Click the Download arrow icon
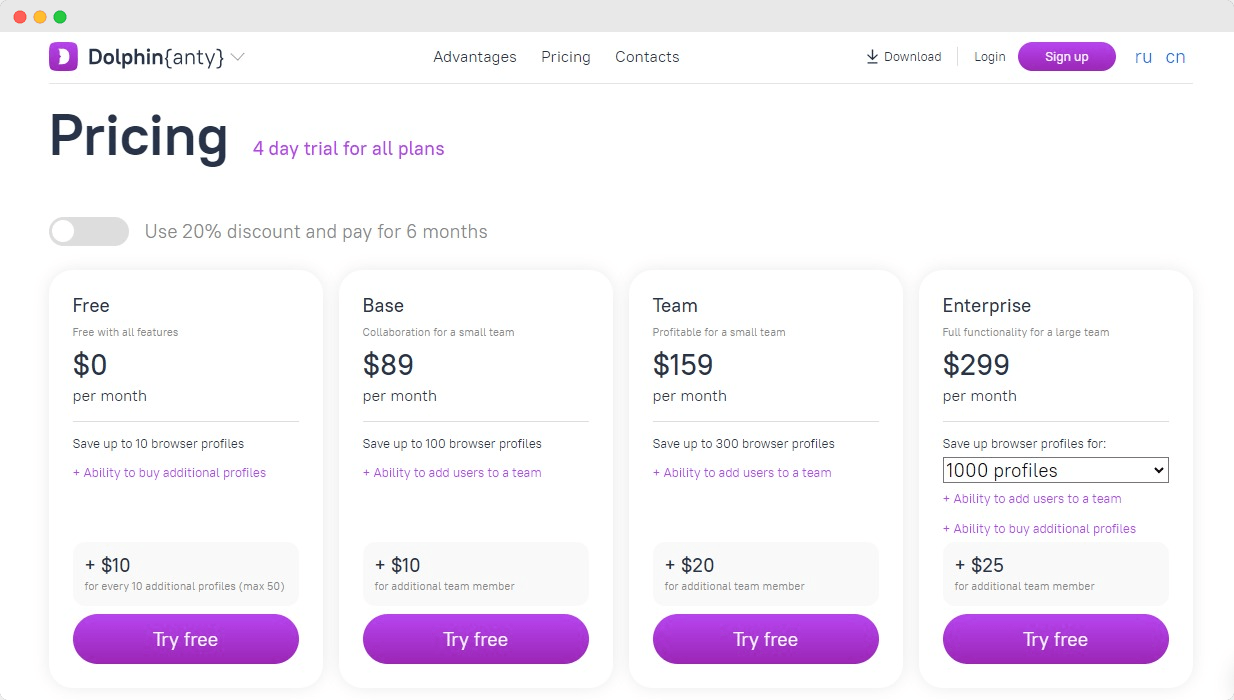Image resolution: width=1234 pixels, height=700 pixels. [x=872, y=57]
